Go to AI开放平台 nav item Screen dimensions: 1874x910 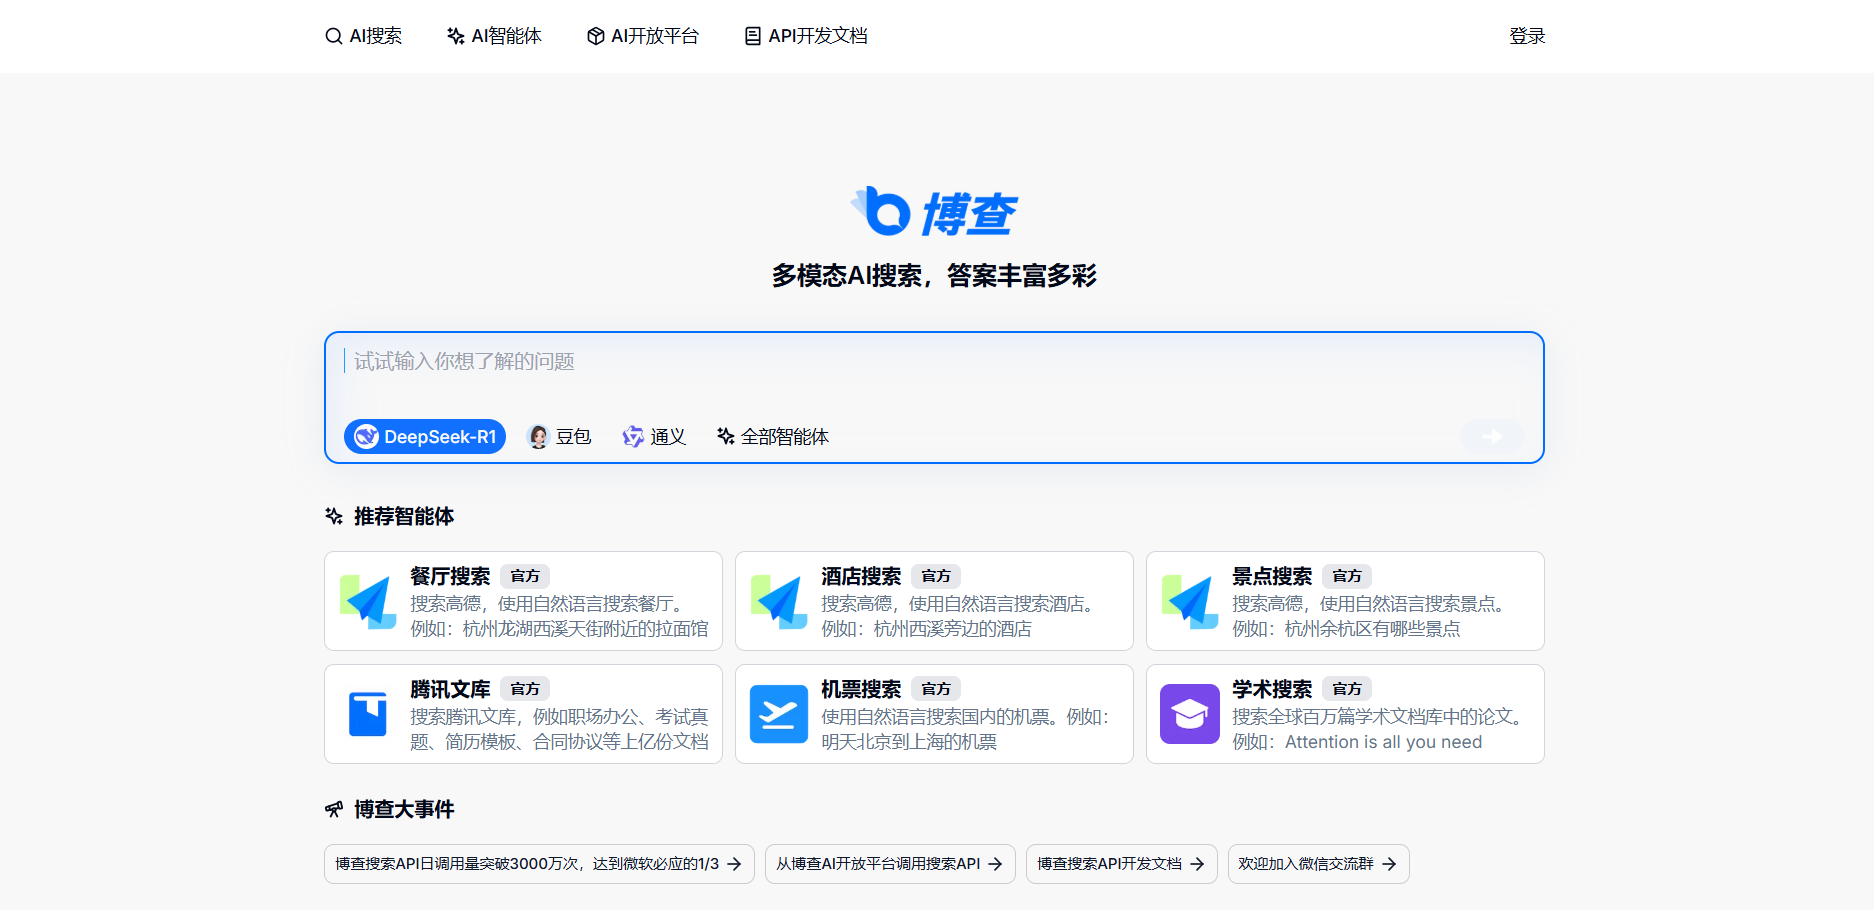pos(642,36)
